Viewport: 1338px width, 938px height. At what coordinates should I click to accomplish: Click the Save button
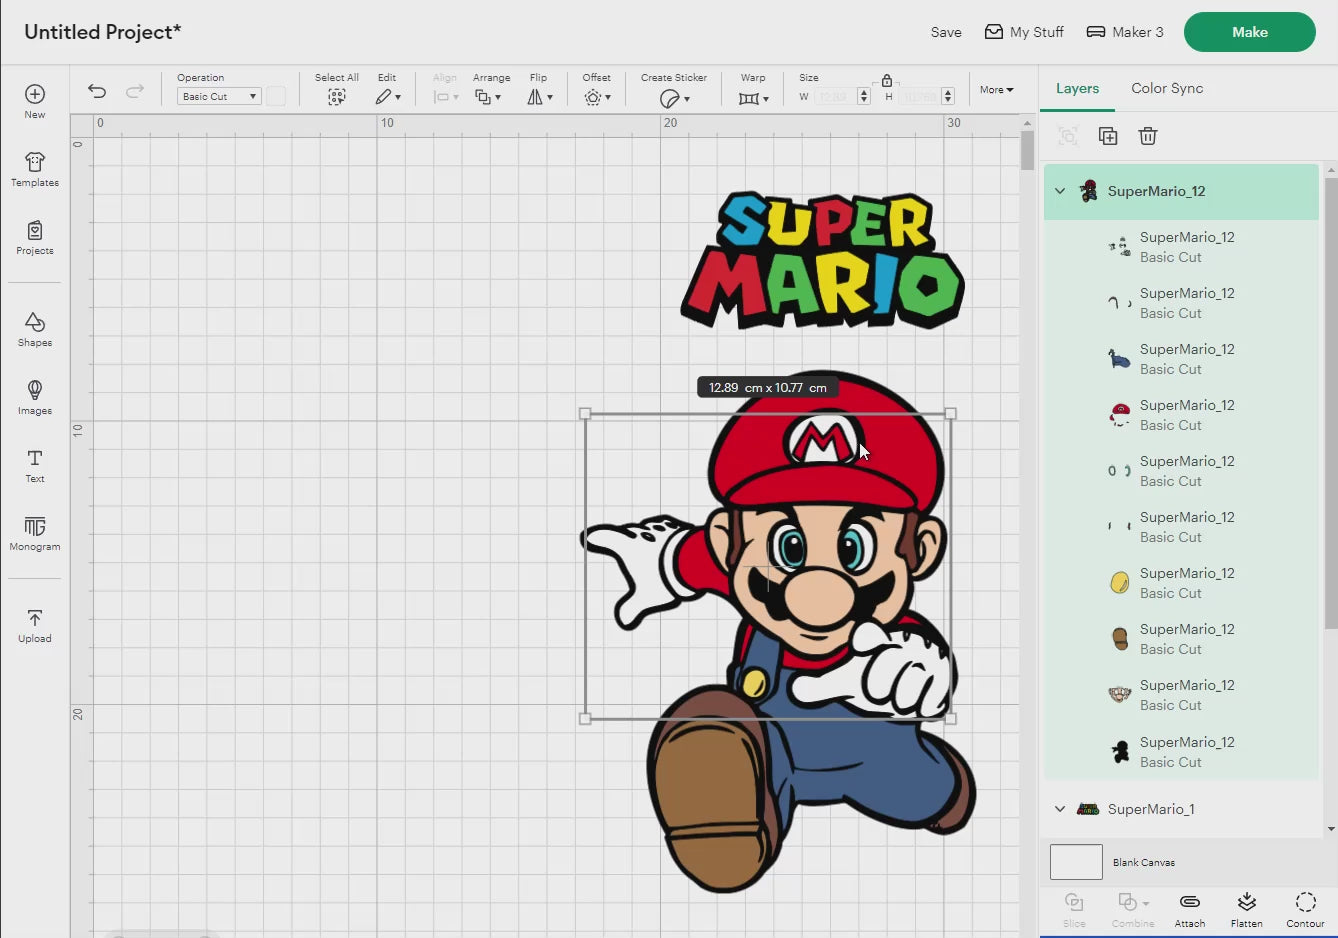click(946, 32)
